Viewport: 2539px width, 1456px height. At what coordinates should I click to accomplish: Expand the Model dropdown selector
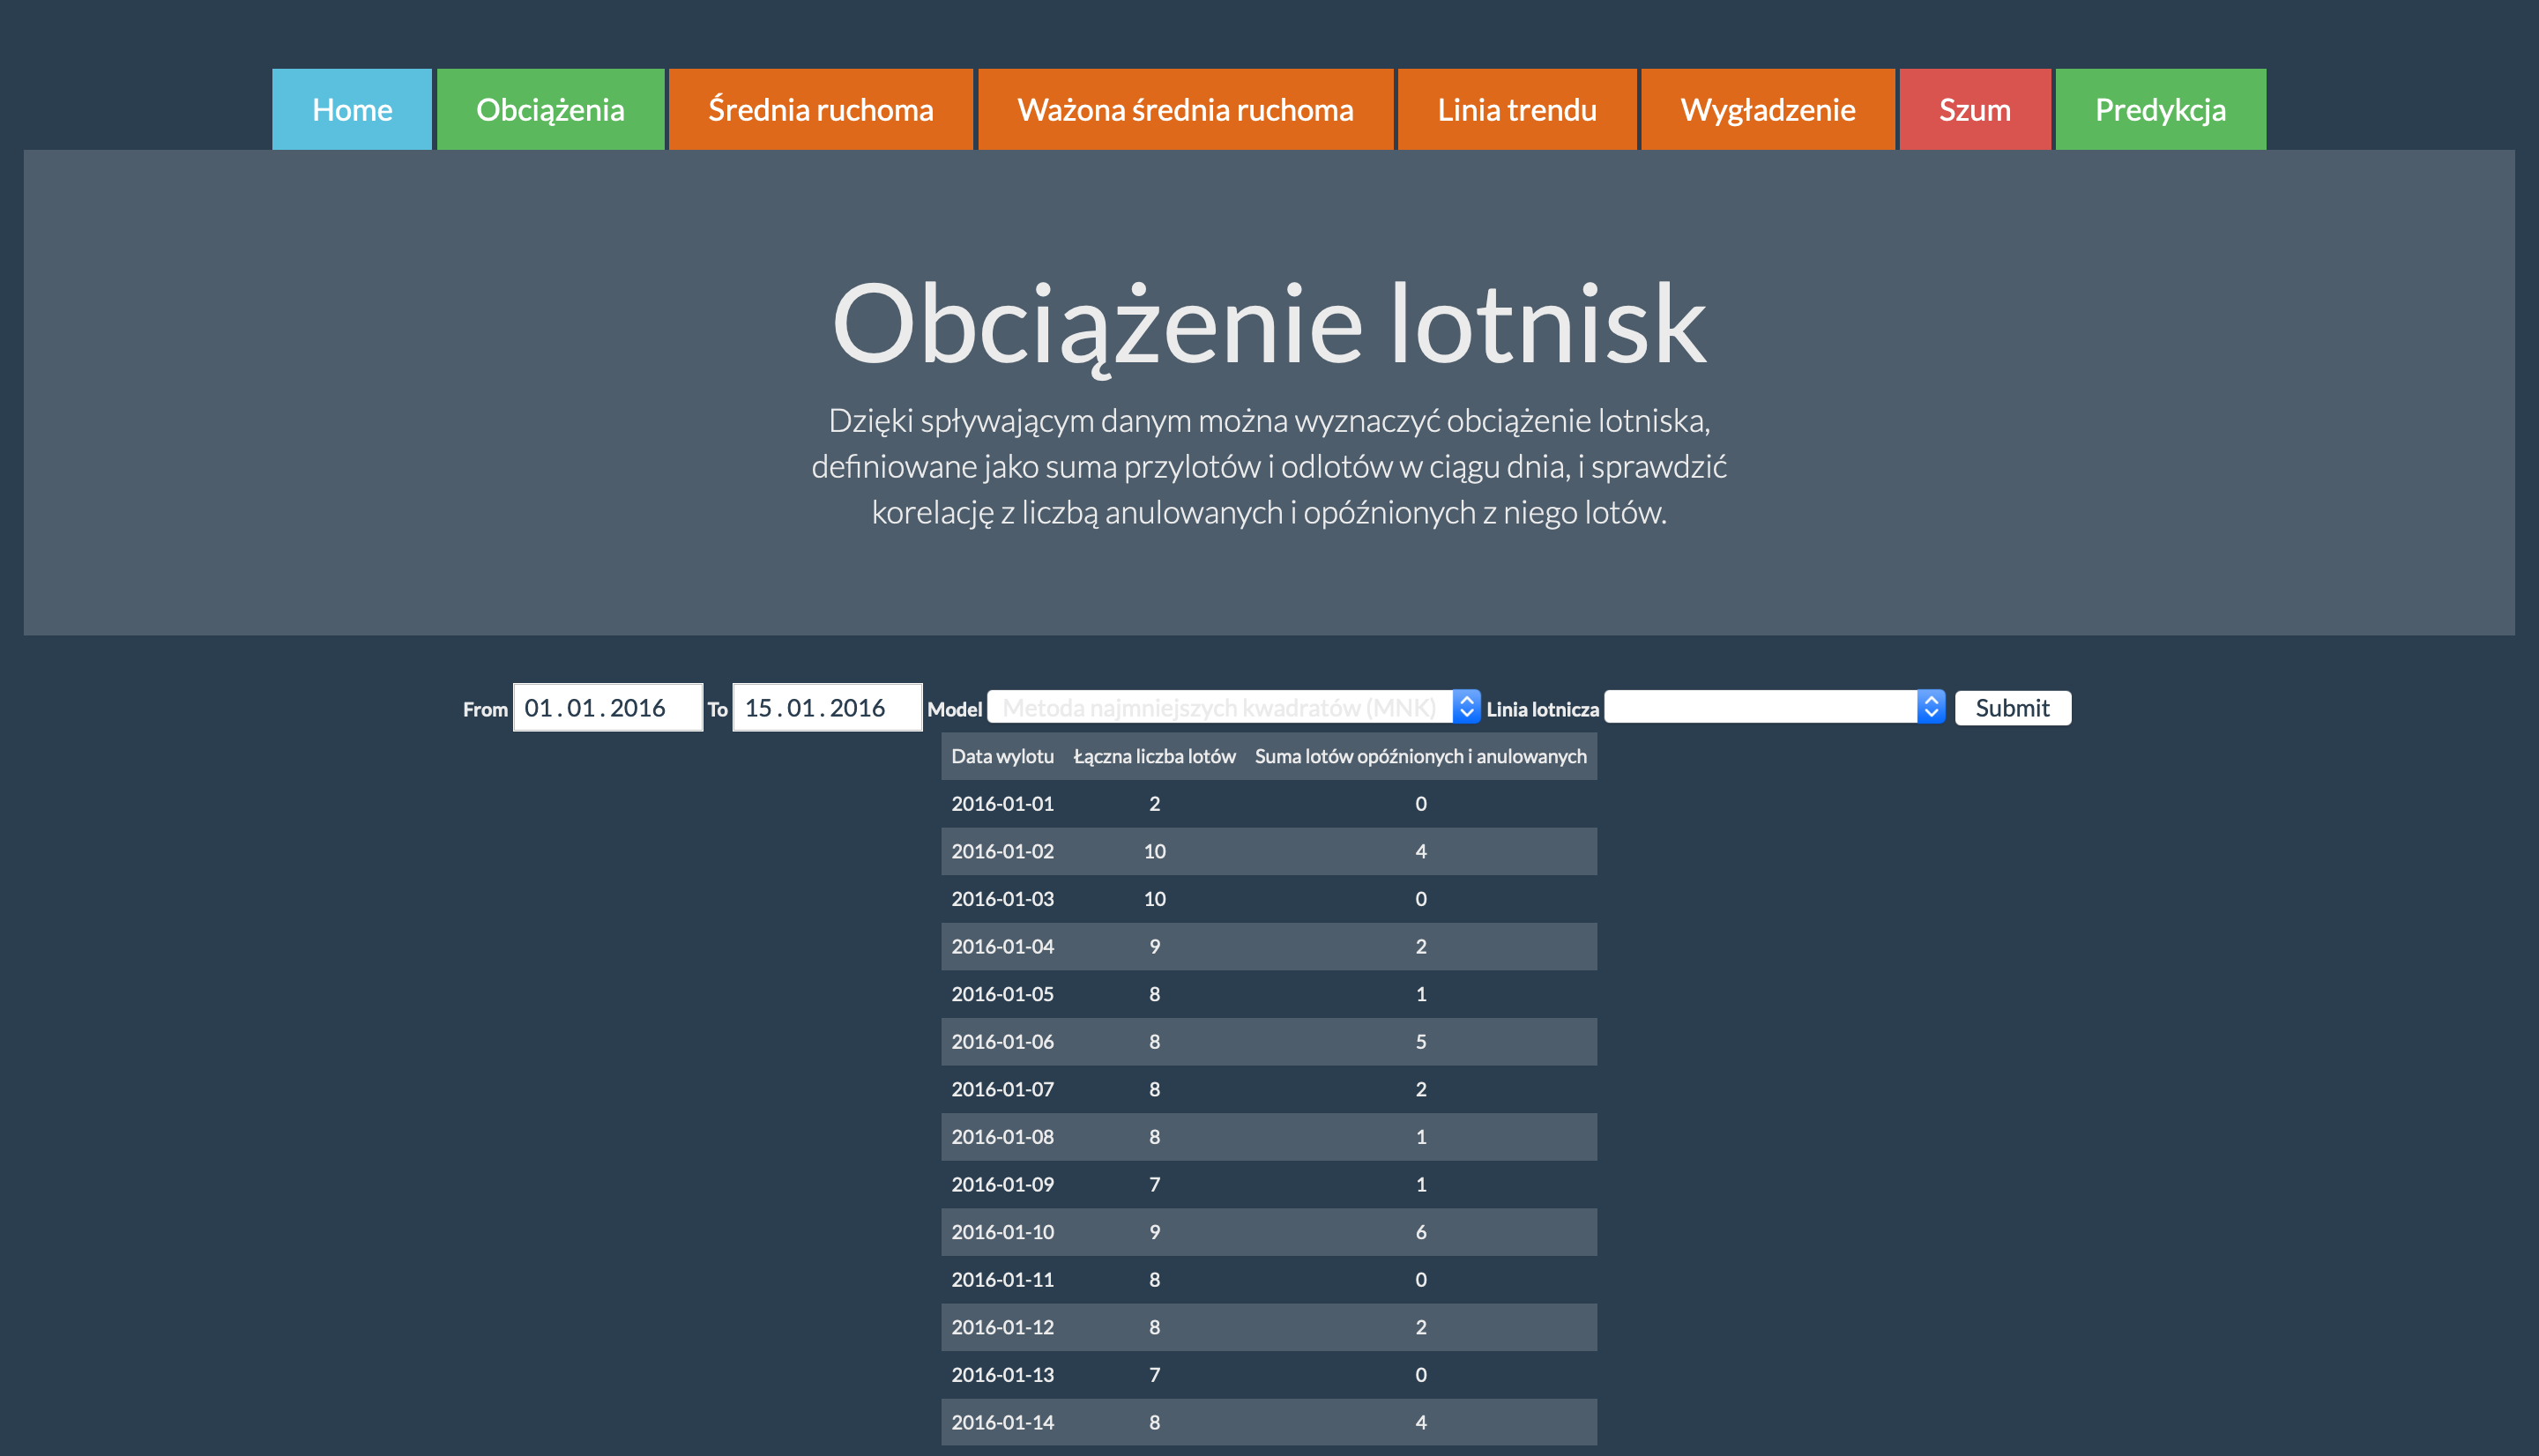click(x=1219, y=708)
